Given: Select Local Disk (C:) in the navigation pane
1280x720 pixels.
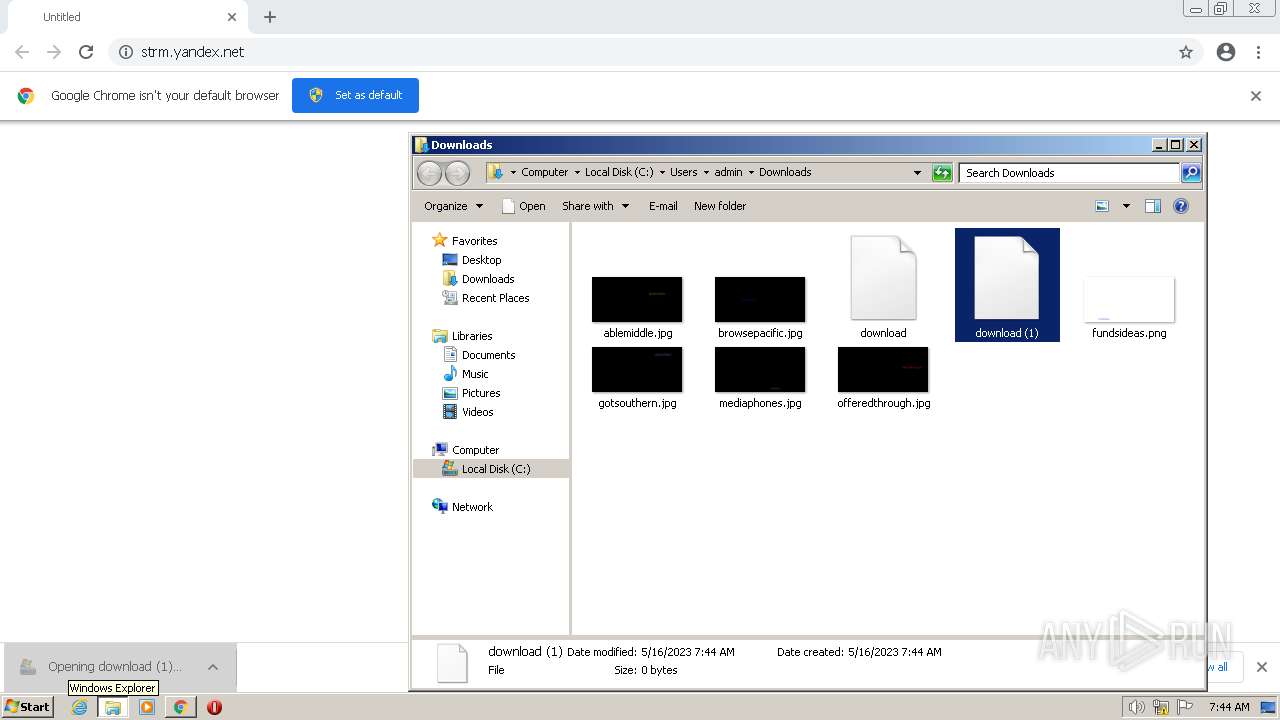Looking at the screenshot, I should [x=491, y=469].
